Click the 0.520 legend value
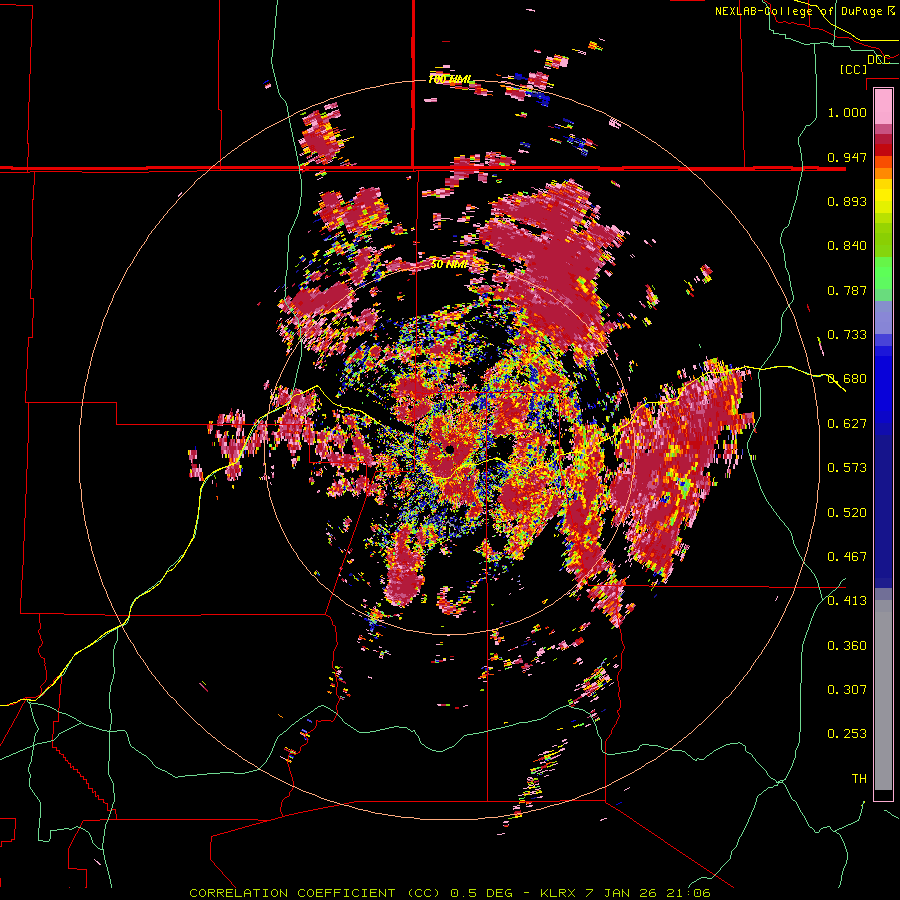Screen dimensions: 900x900 [x=847, y=513]
